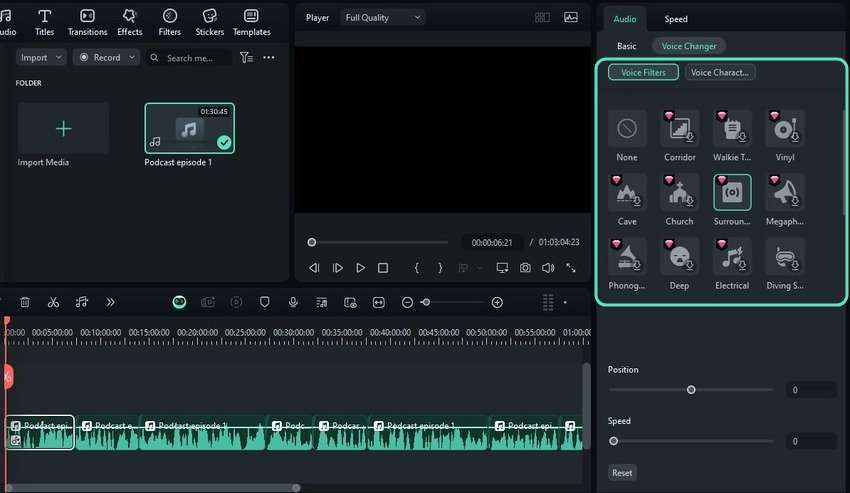This screenshot has width=850, height=493.
Task: Open the Effects library
Action: click(130, 23)
